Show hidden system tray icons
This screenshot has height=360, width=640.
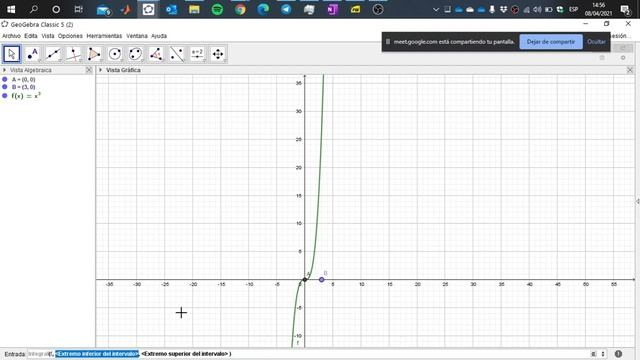click(436, 9)
